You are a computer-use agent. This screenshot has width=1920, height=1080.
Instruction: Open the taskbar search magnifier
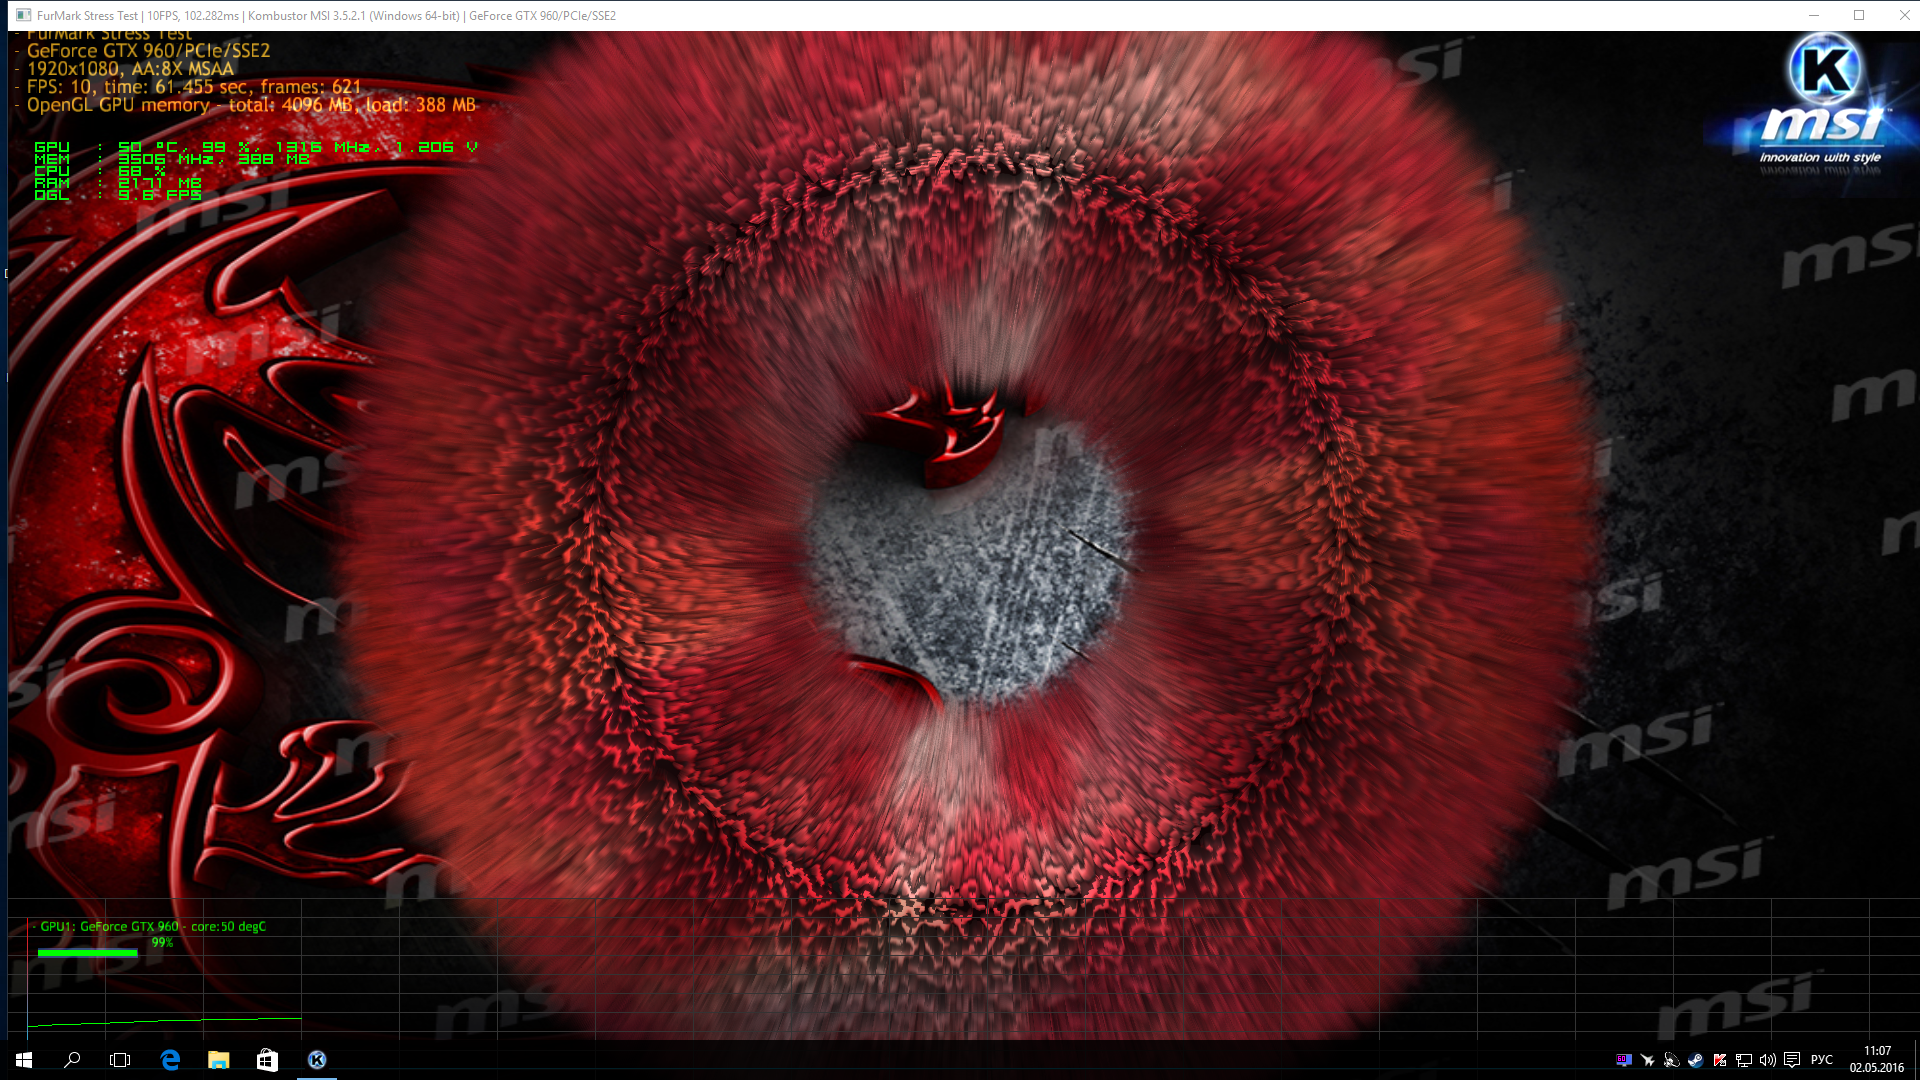(x=72, y=1060)
